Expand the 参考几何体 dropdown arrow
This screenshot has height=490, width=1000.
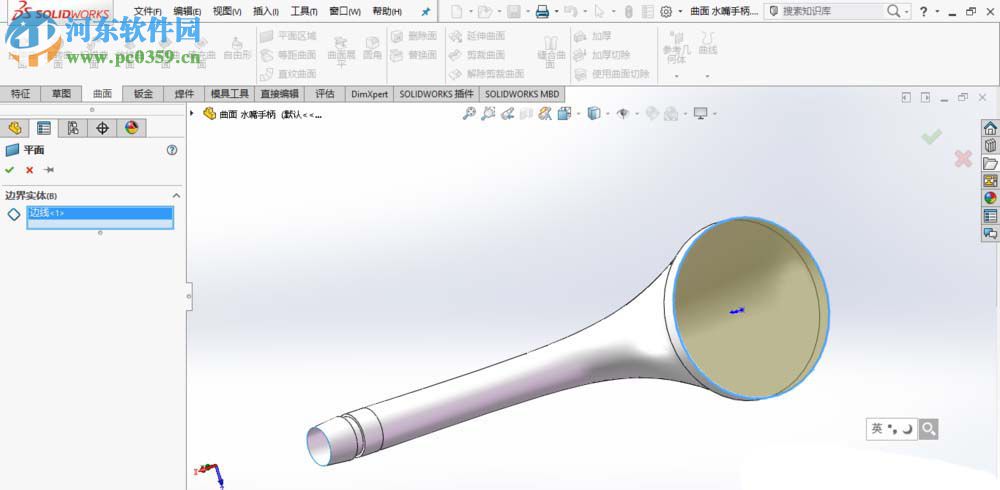click(x=677, y=76)
